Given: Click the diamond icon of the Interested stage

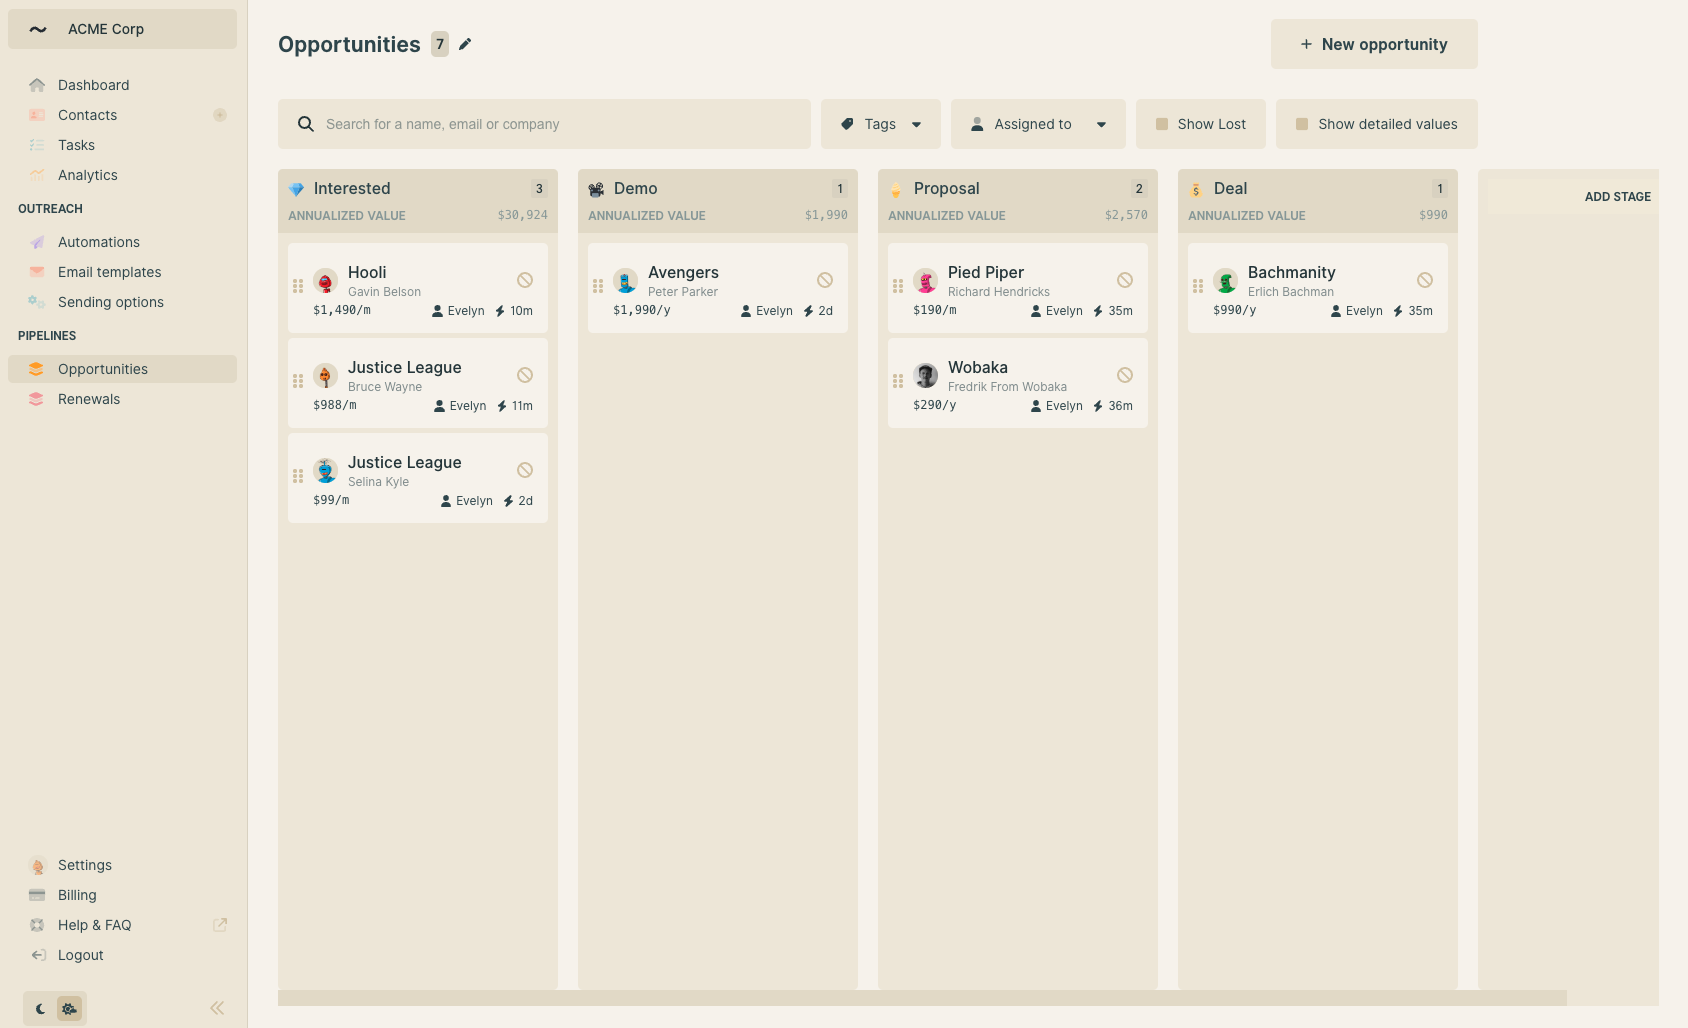Looking at the screenshot, I should (296, 189).
